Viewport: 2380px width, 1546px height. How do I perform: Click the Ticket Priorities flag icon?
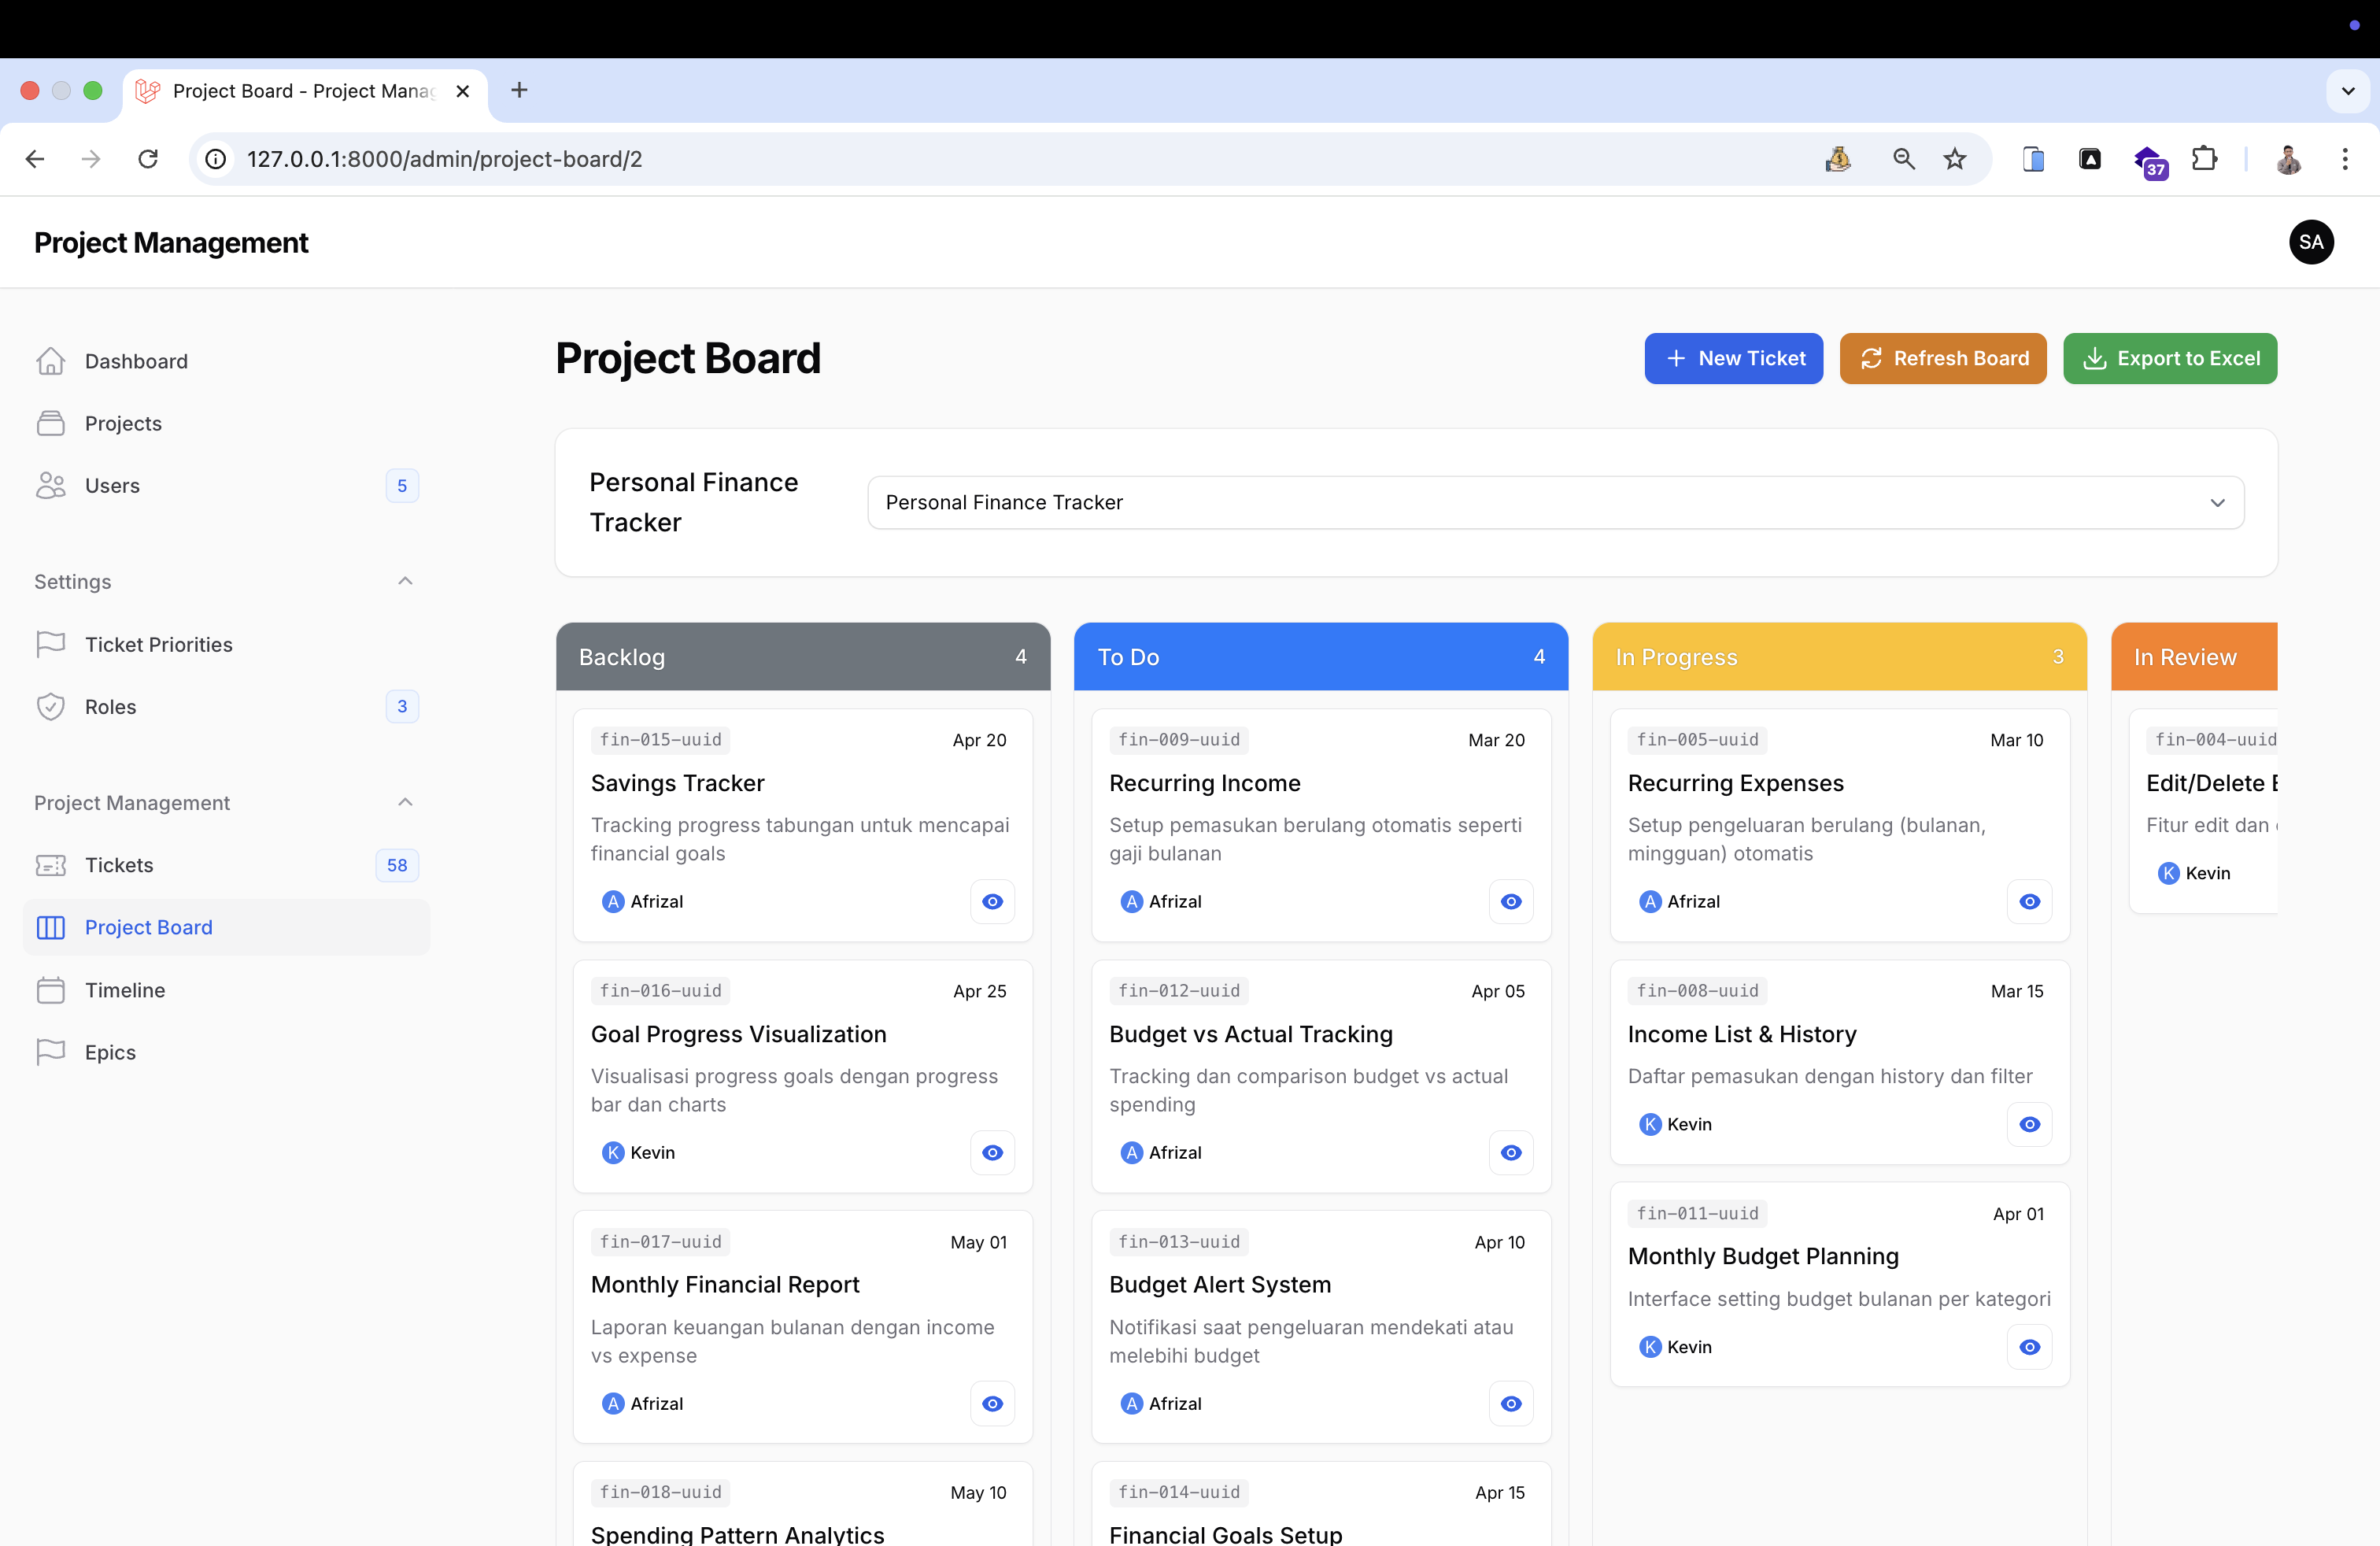50,644
